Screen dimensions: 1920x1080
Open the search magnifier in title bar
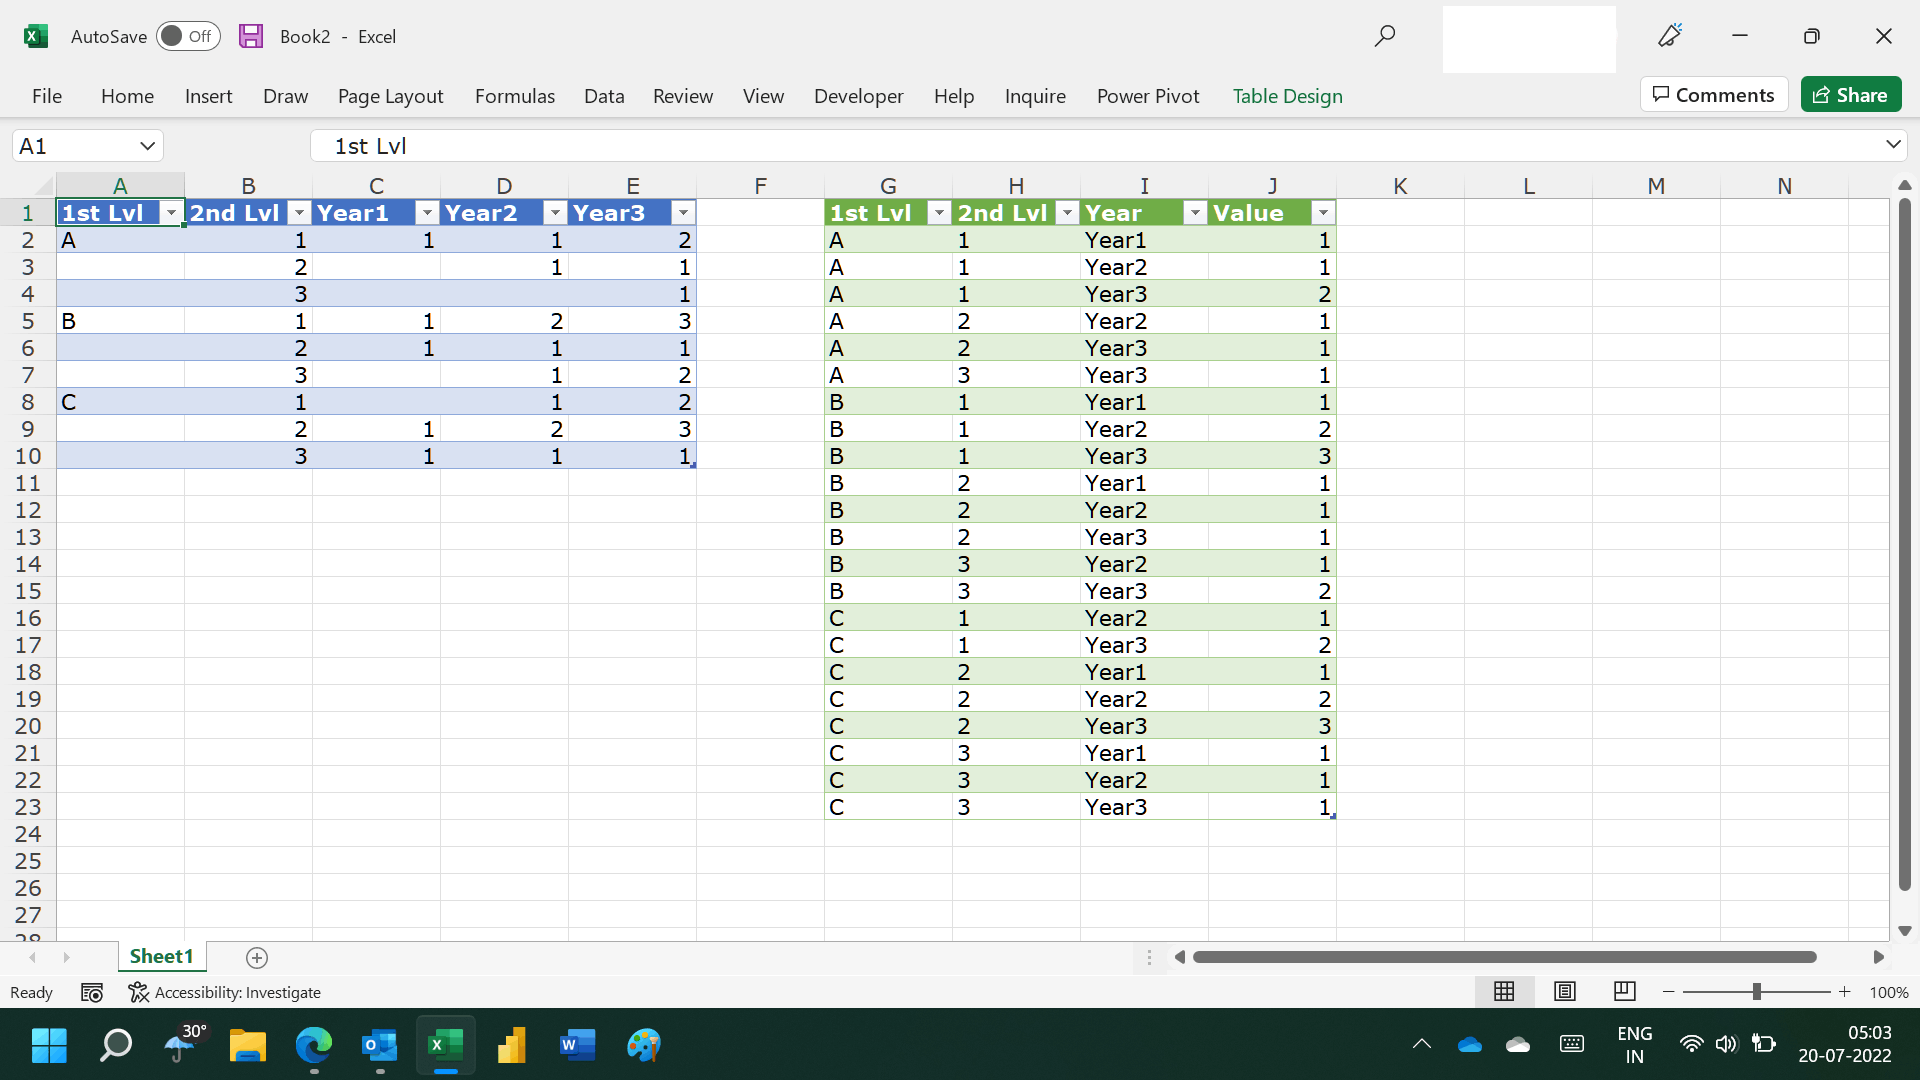click(1384, 36)
